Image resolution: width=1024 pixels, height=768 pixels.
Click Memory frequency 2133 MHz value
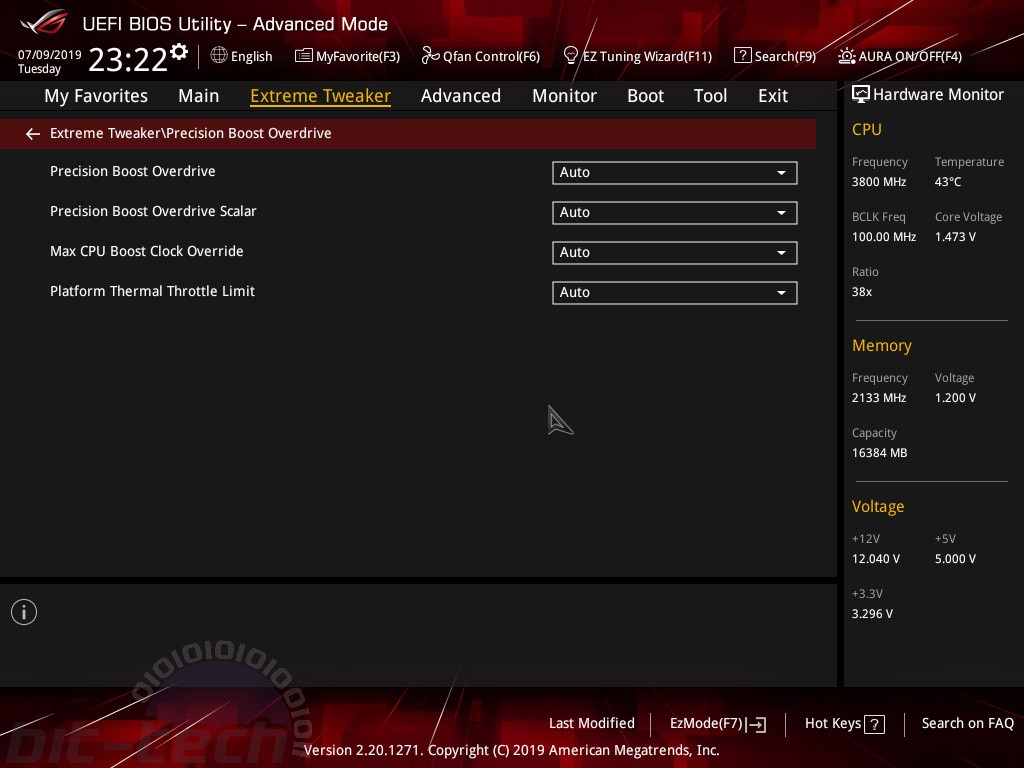(x=879, y=398)
